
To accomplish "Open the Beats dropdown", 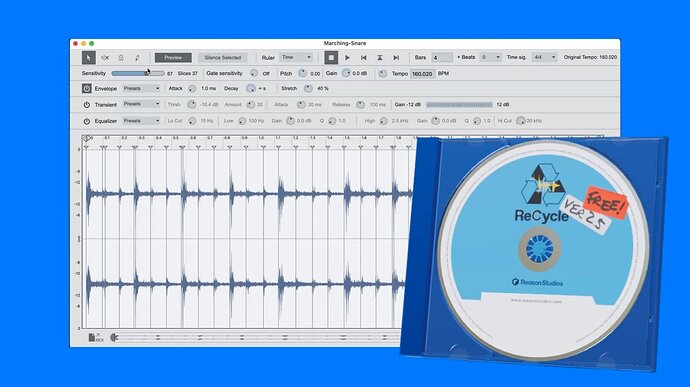I will [x=490, y=57].
